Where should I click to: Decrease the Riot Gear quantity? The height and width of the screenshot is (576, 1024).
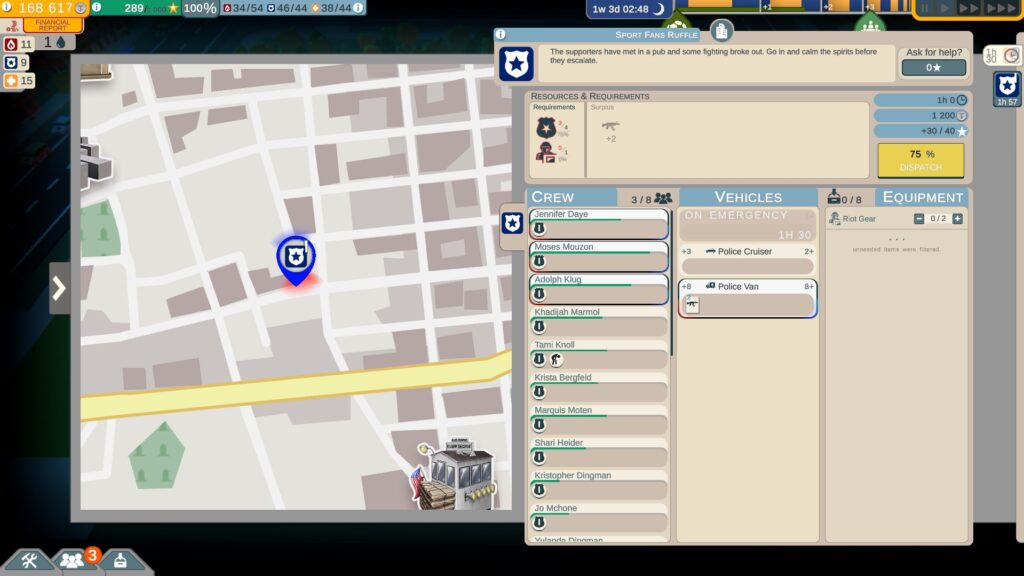tap(919, 219)
